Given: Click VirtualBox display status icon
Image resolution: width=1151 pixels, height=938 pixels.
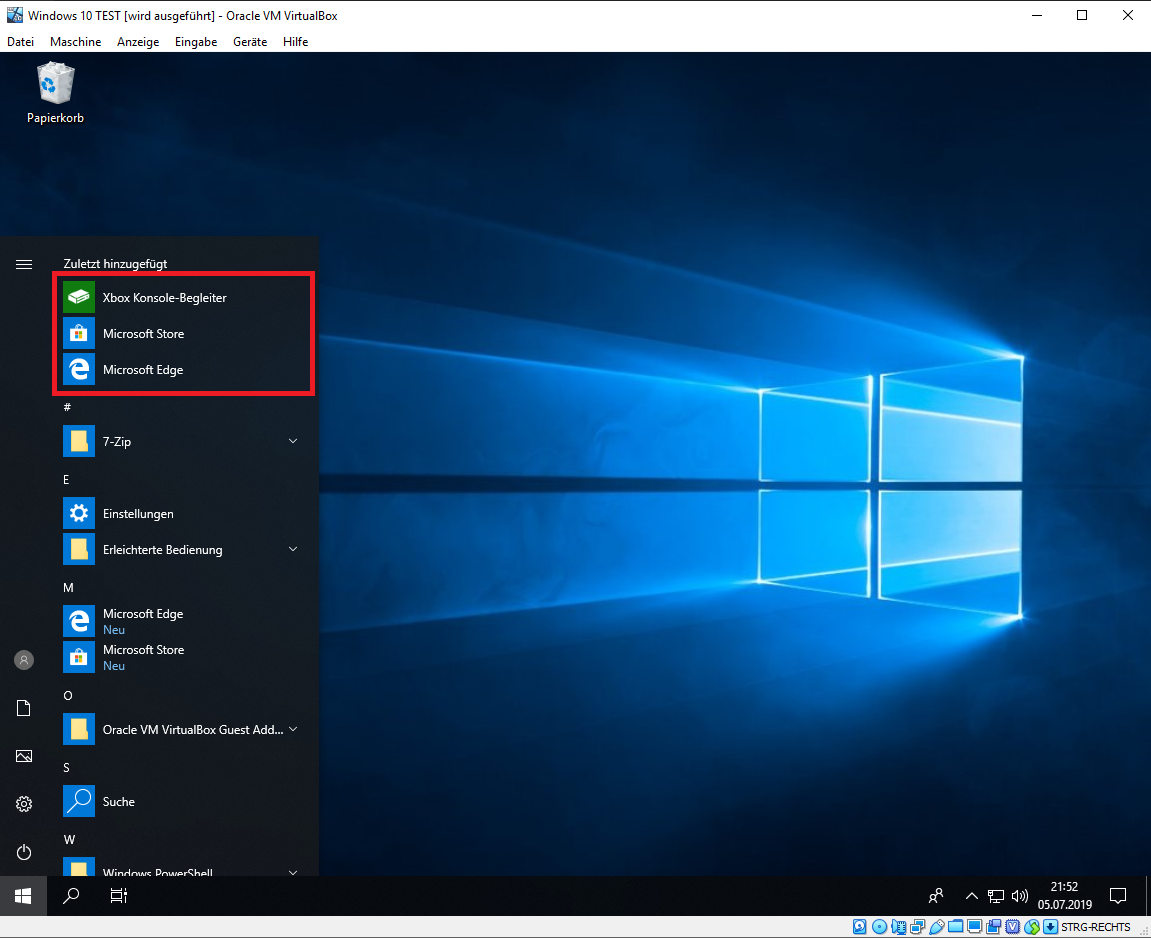Looking at the screenshot, I should [975, 926].
